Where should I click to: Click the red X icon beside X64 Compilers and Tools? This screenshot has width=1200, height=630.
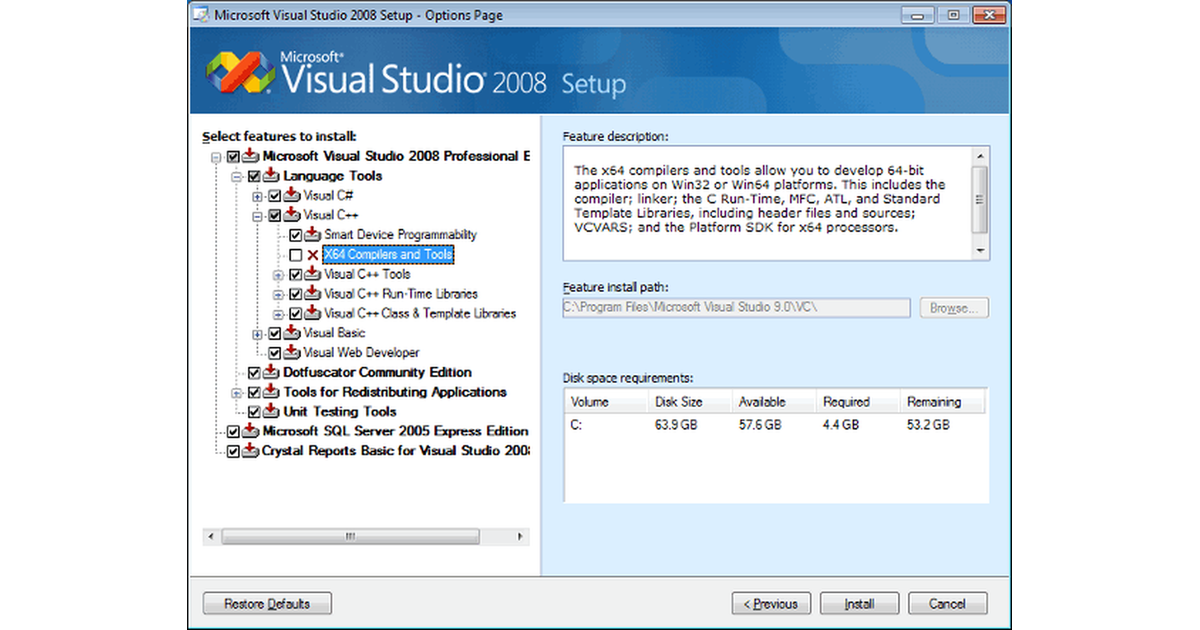(312, 254)
